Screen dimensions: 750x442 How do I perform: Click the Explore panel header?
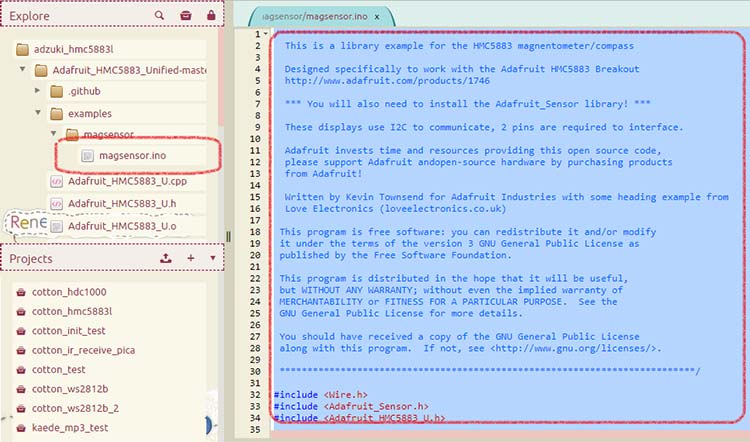point(112,15)
